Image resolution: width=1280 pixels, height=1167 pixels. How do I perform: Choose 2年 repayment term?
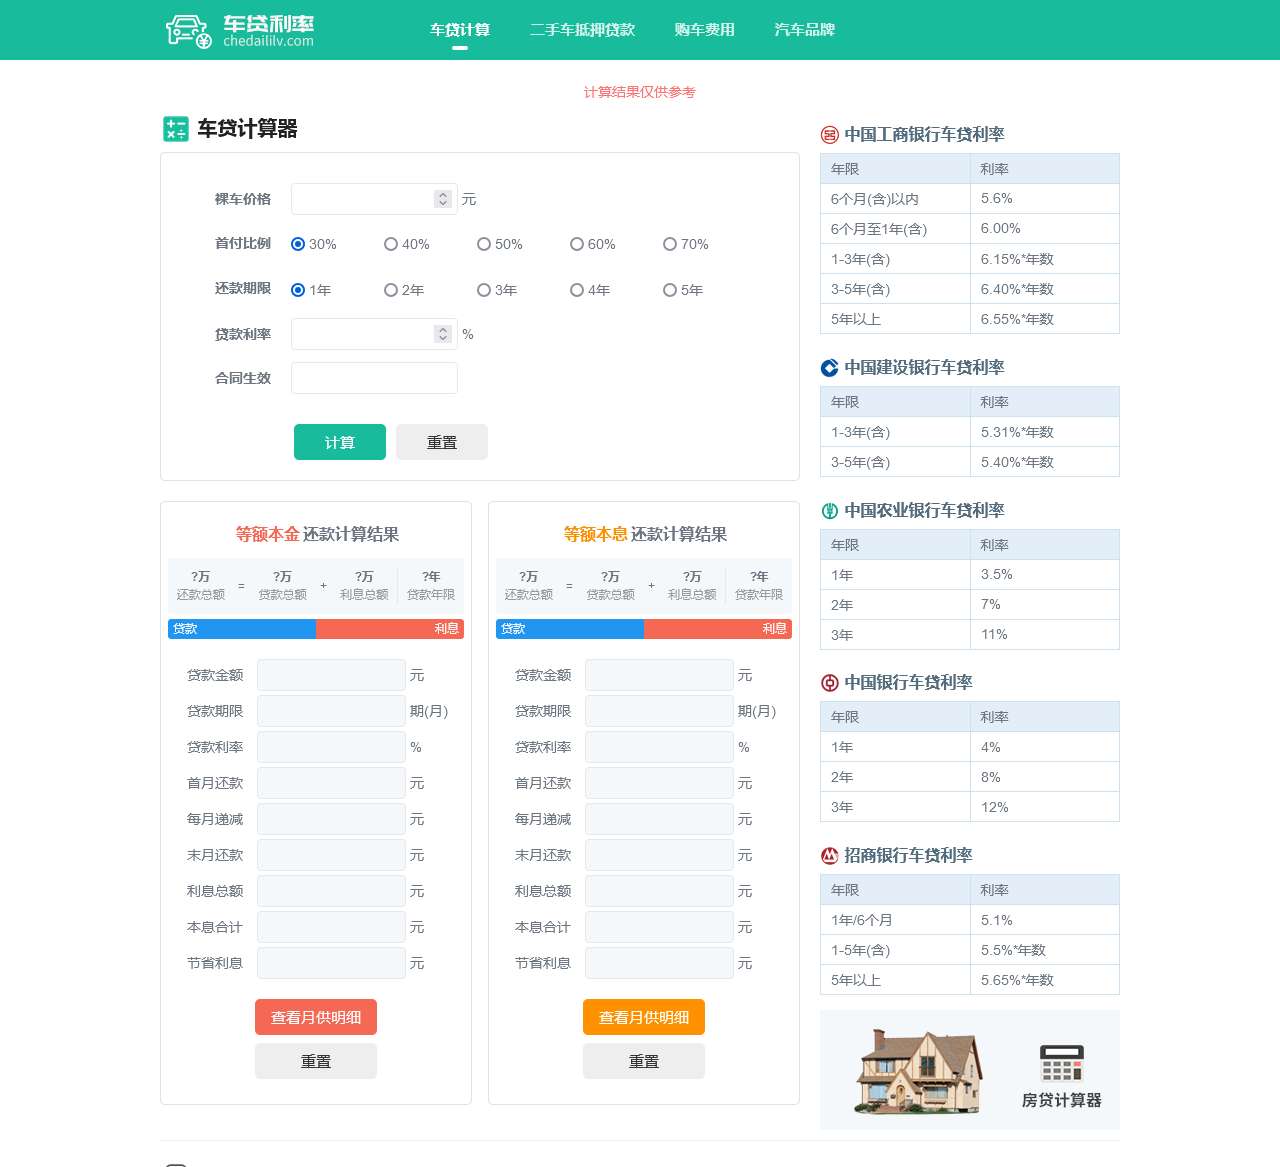[x=391, y=290]
